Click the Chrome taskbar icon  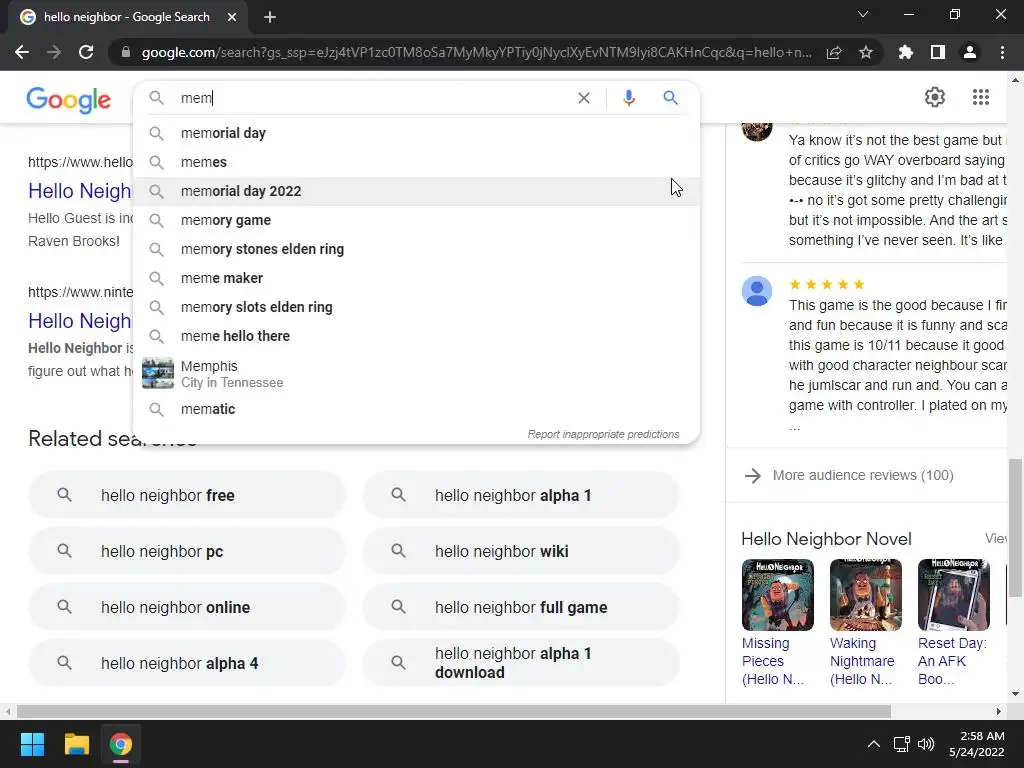[x=121, y=744]
